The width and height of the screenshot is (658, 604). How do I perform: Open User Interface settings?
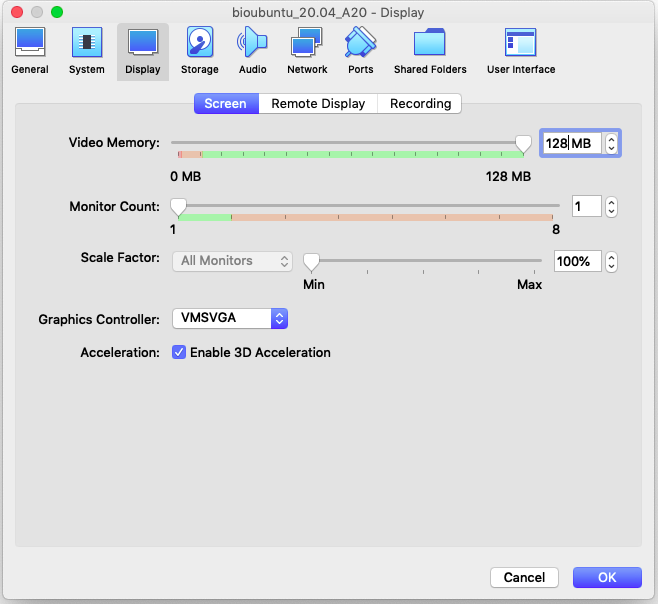(x=521, y=51)
